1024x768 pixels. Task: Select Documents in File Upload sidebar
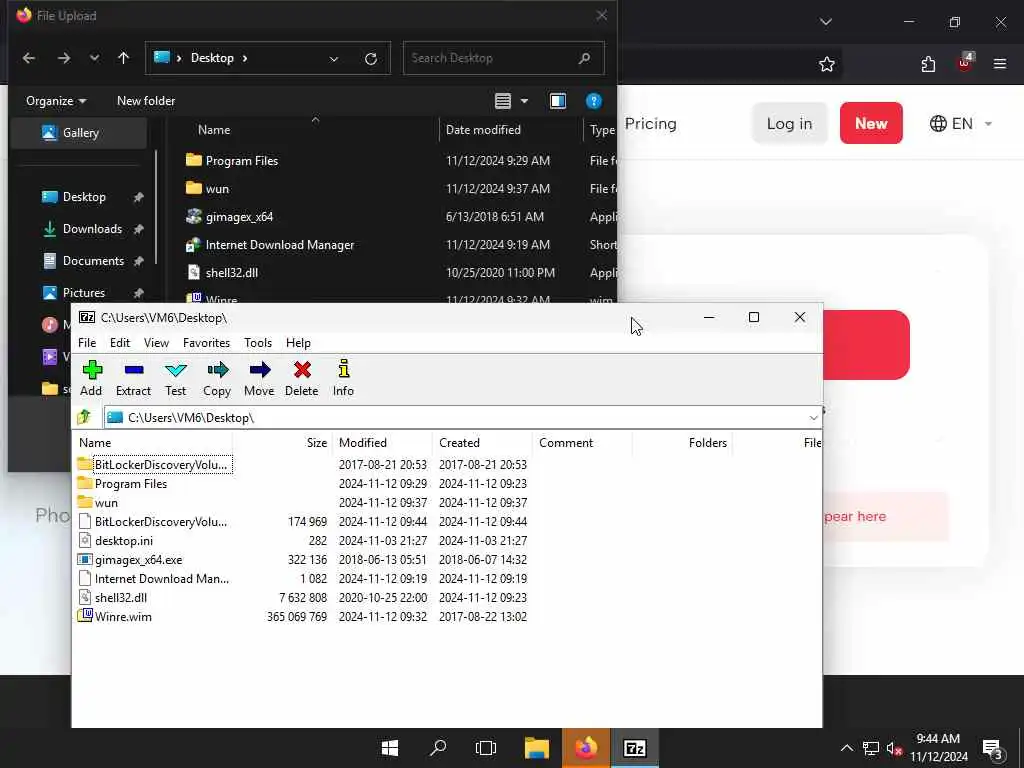click(93, 261)
